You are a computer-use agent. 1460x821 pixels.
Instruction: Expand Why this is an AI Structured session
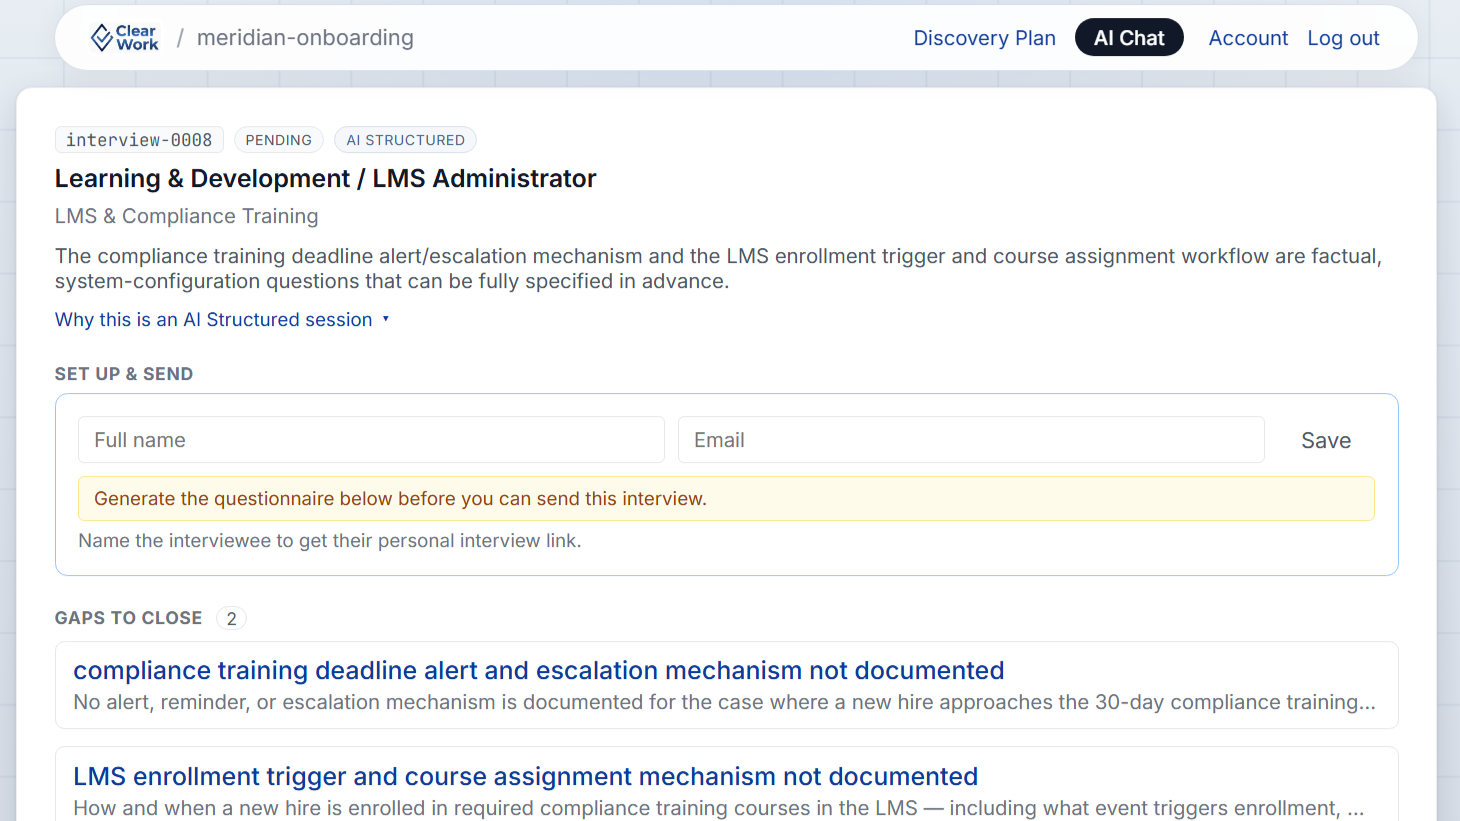pos(222,320)
